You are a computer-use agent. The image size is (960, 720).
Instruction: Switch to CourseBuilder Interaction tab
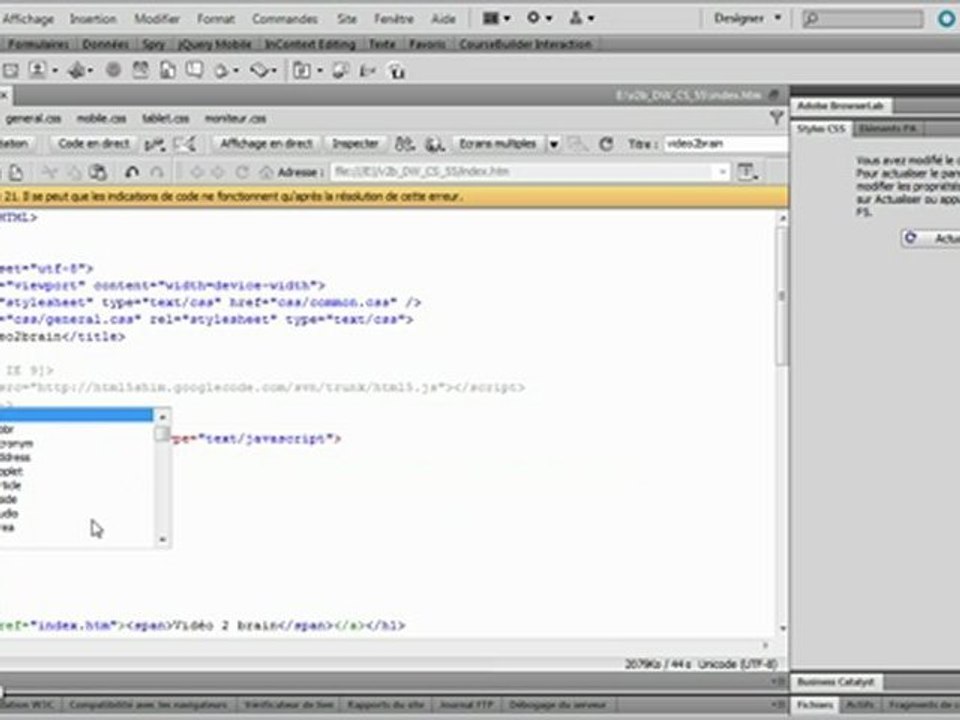[x=525, y=44]
